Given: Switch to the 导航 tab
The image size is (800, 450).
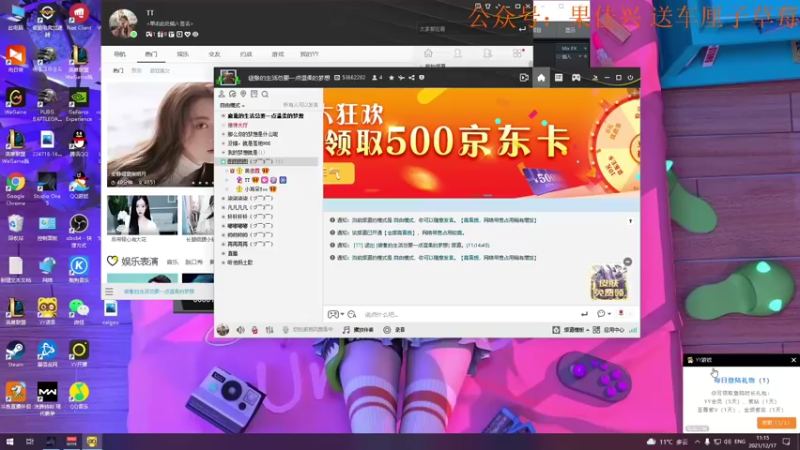Looking at the screenshot, I should (119, 54).
